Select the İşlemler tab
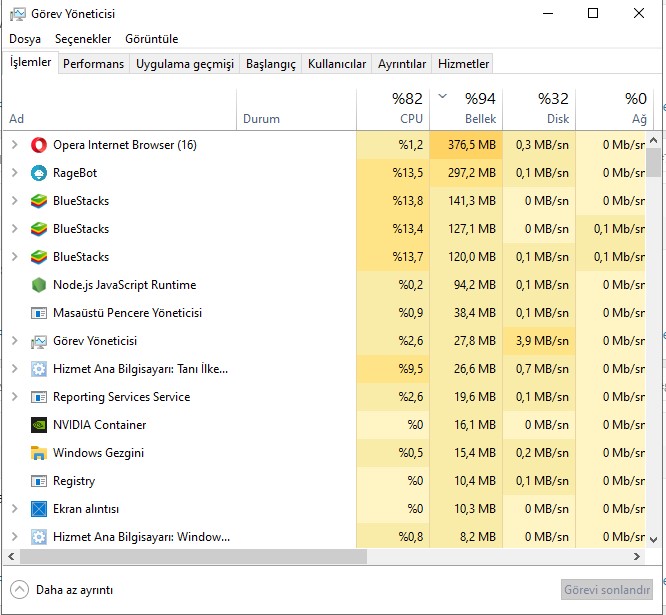The width and height of the screenshot is (666, 615). tap(30, 62)
